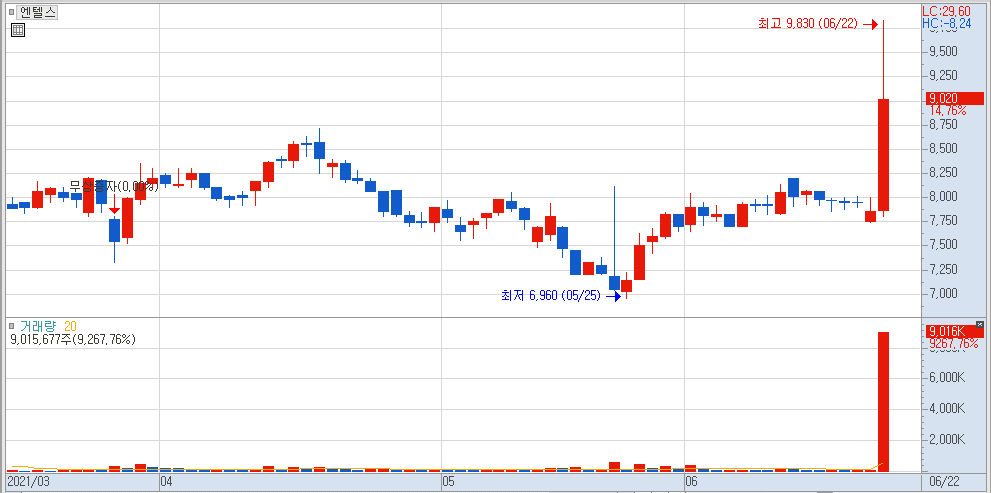The width and height of the screenshot is (991, 493).
Task: Click the 7,750 price axis label
Action: tap(944, 221)
